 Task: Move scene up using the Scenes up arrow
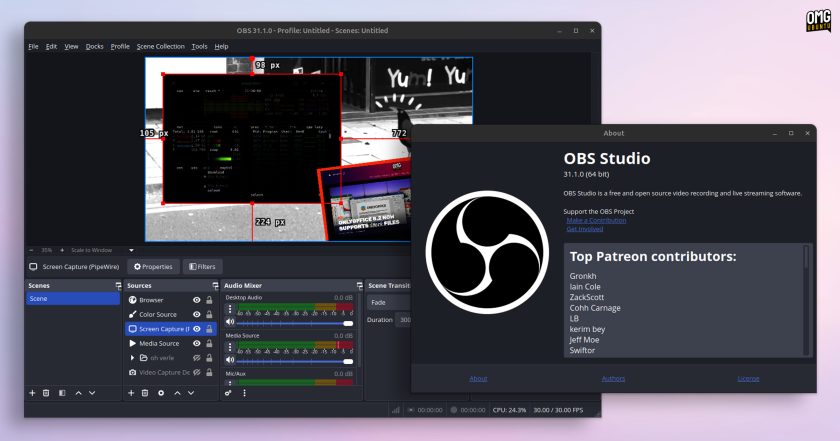point(78,393)
